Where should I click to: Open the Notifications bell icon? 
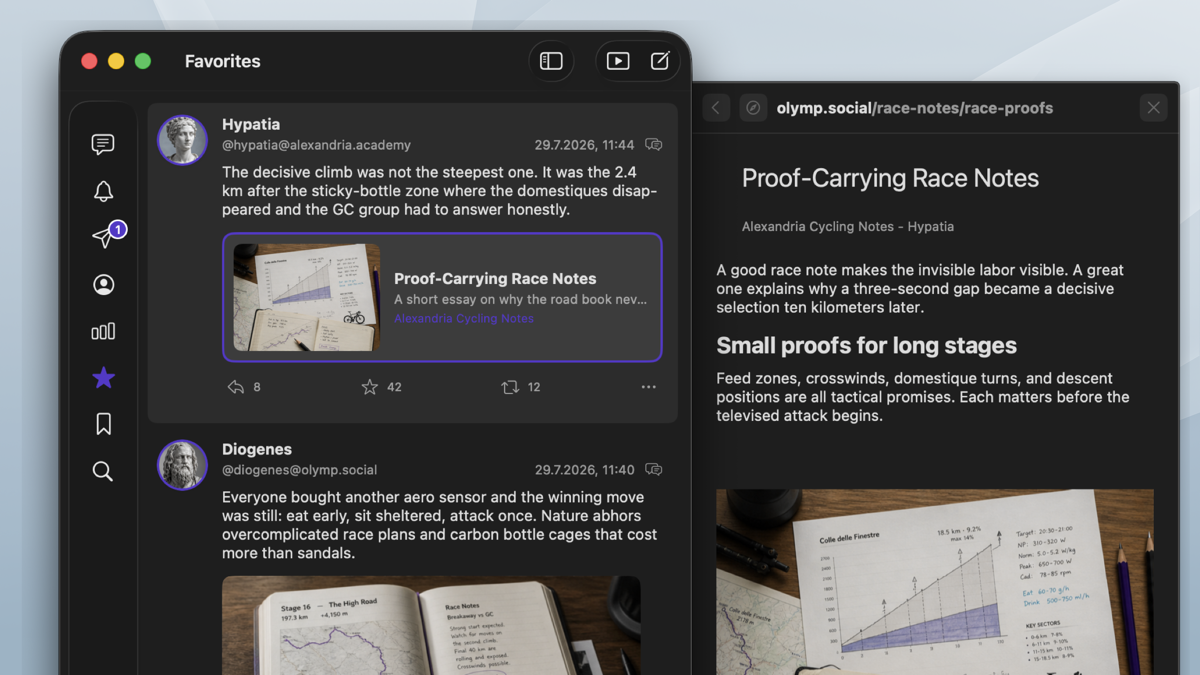click(103, 191)
